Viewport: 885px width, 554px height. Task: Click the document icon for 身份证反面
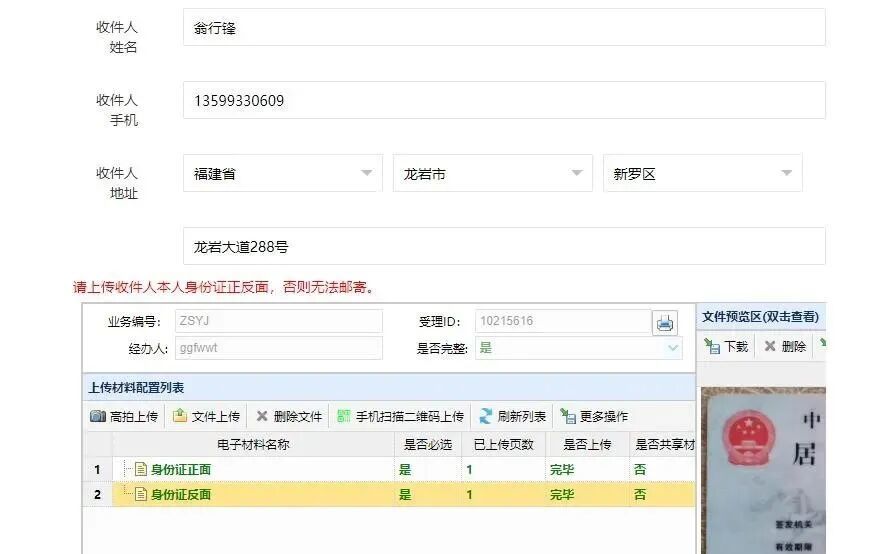pos(141,495)
